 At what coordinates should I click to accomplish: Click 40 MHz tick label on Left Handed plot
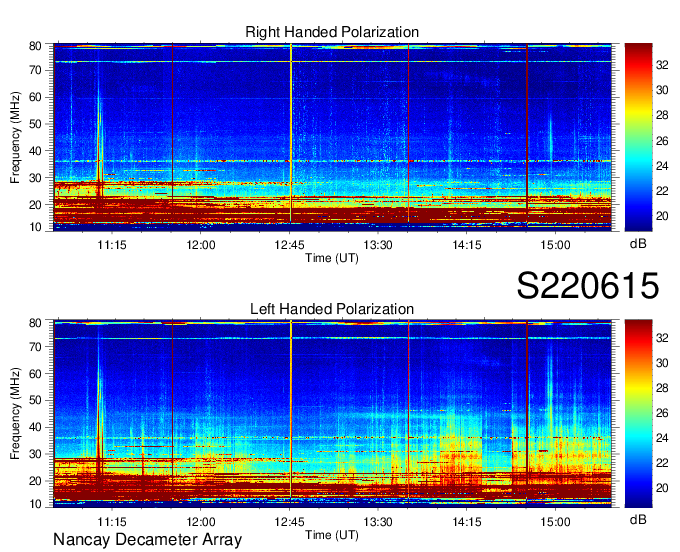(x=35, y=427)
